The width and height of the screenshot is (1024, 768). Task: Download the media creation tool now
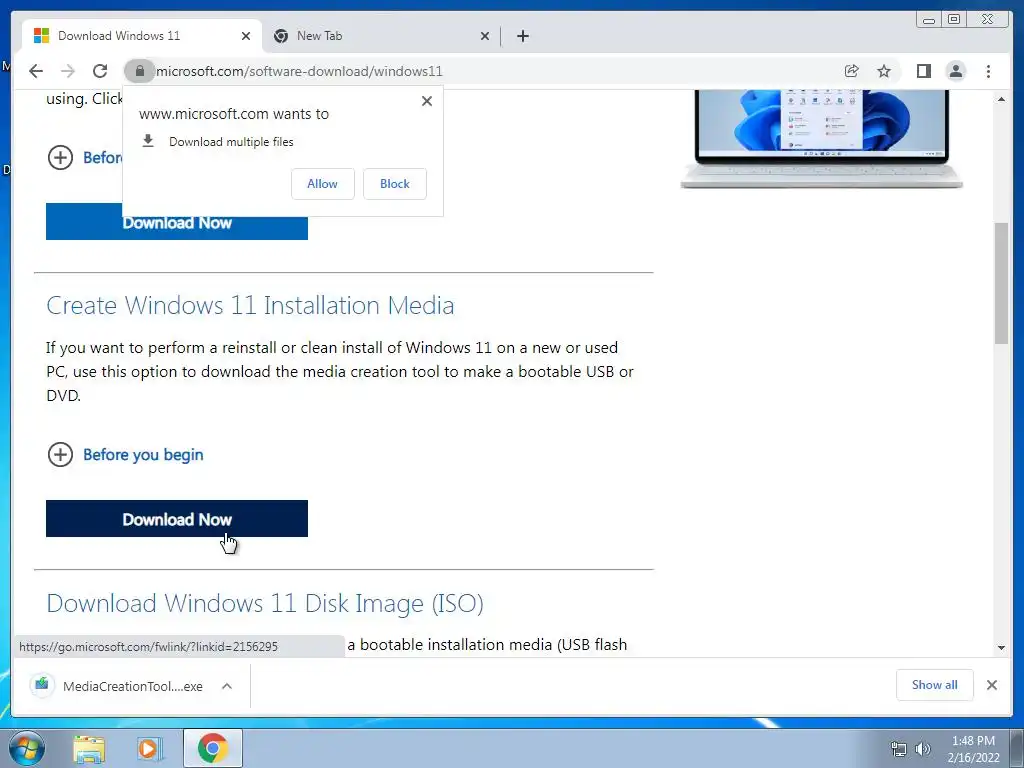[x=177, y=519]
